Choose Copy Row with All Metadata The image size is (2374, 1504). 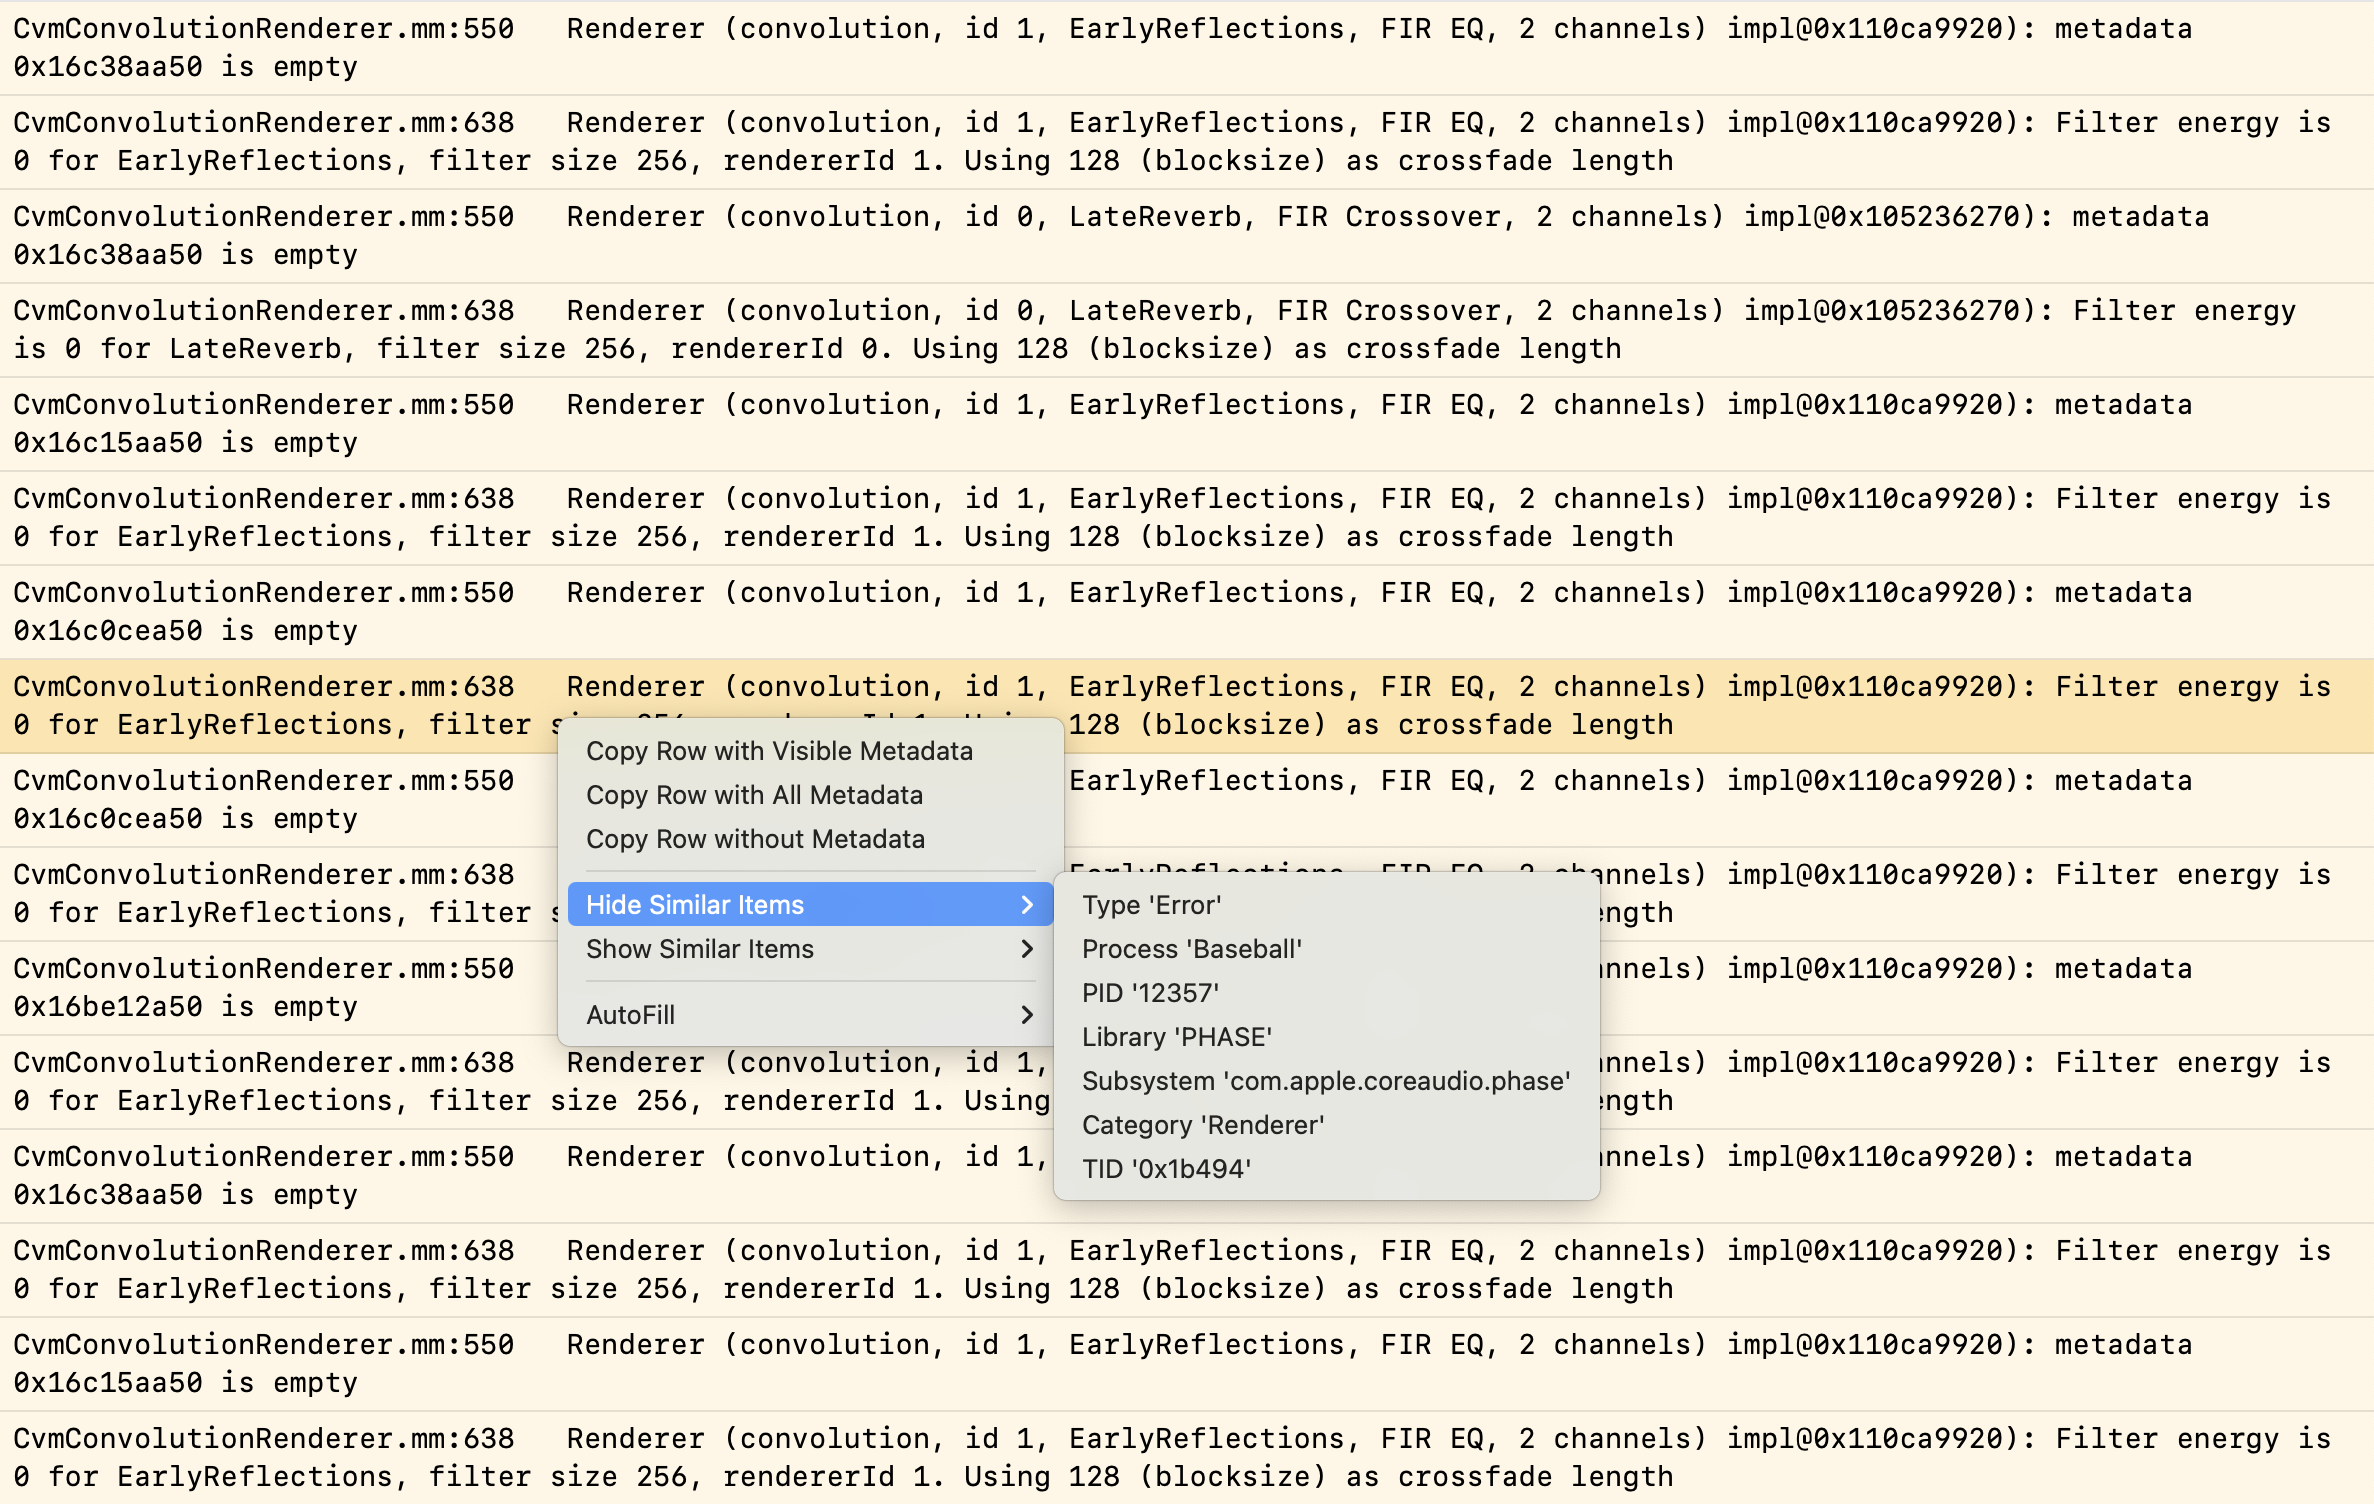click(754, 795)
